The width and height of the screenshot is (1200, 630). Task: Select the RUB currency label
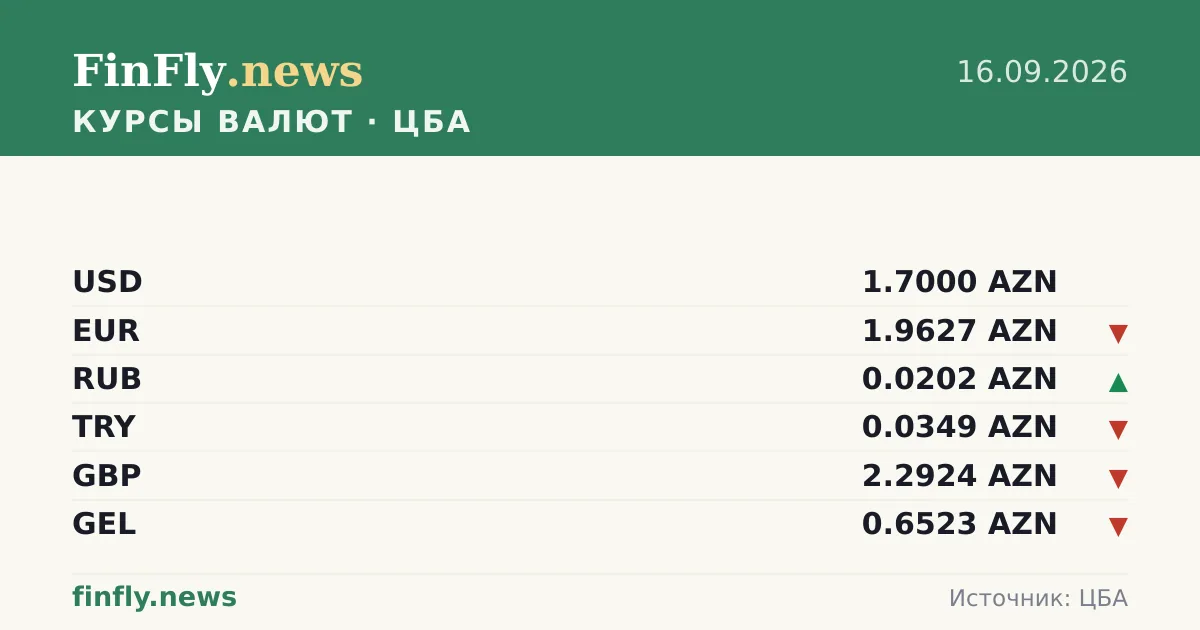click(107, 379)
